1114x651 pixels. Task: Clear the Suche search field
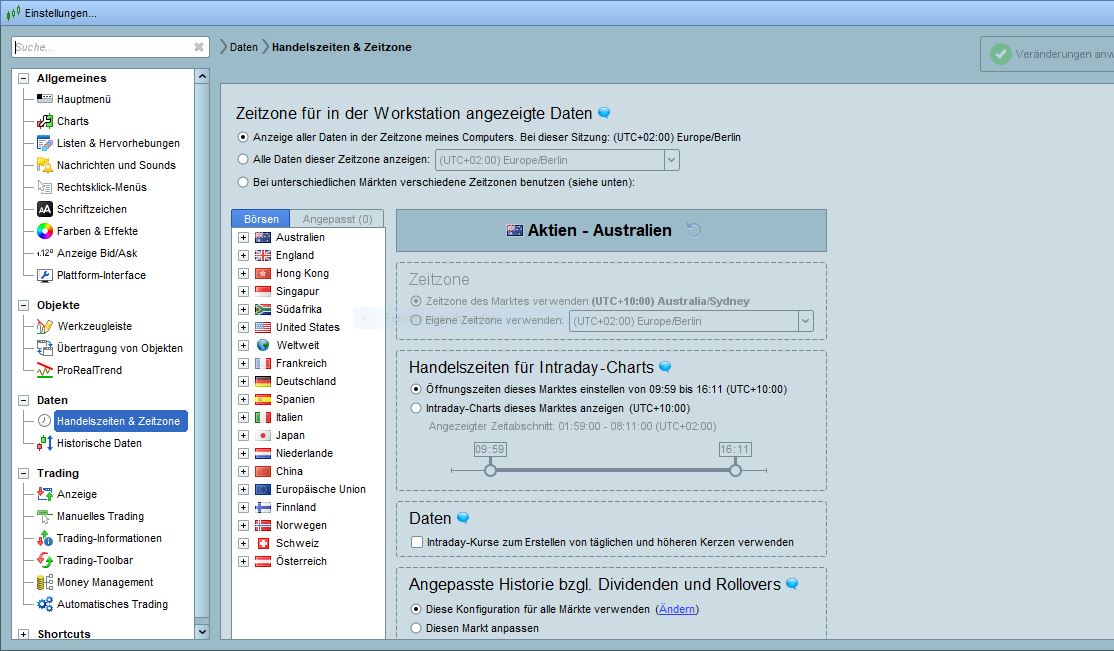pyautogui.click(x=199, y=47)
